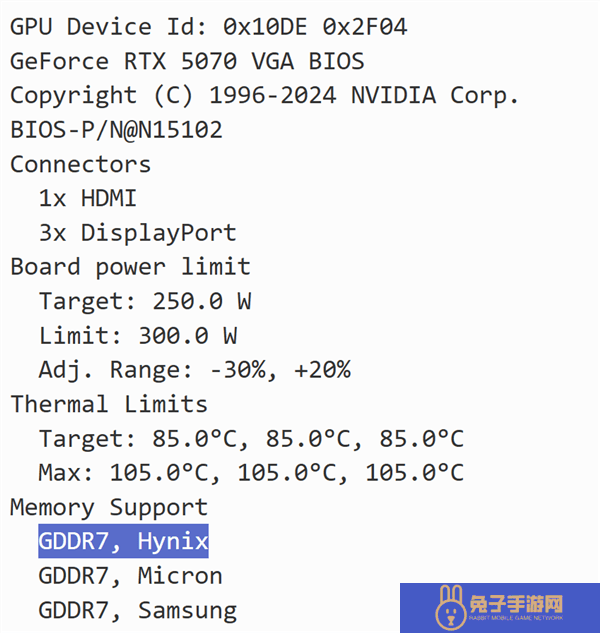Image resolution: width=600 pixels, height=633 pixels.
Task: Click the Limit: 300.0 W line
Action: (x=138, y=335)
